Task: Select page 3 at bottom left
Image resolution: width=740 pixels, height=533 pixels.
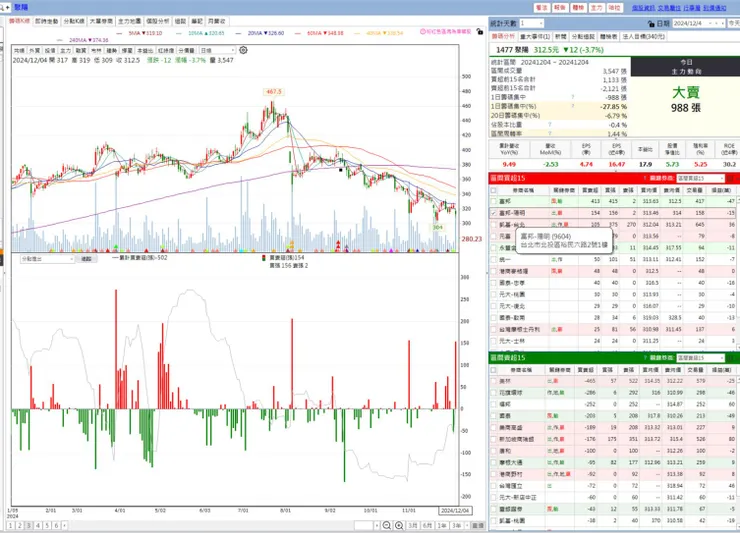Action: [29, 525]
